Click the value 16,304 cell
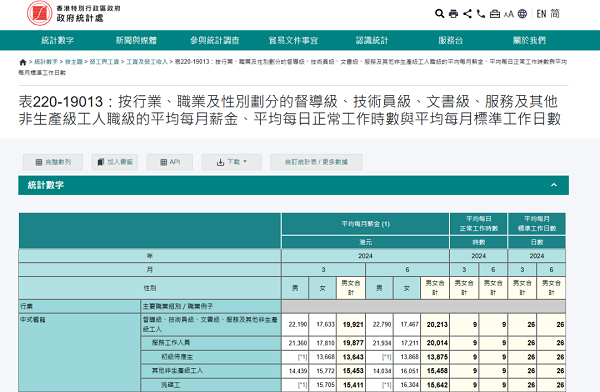 click(x=407, y=385)
